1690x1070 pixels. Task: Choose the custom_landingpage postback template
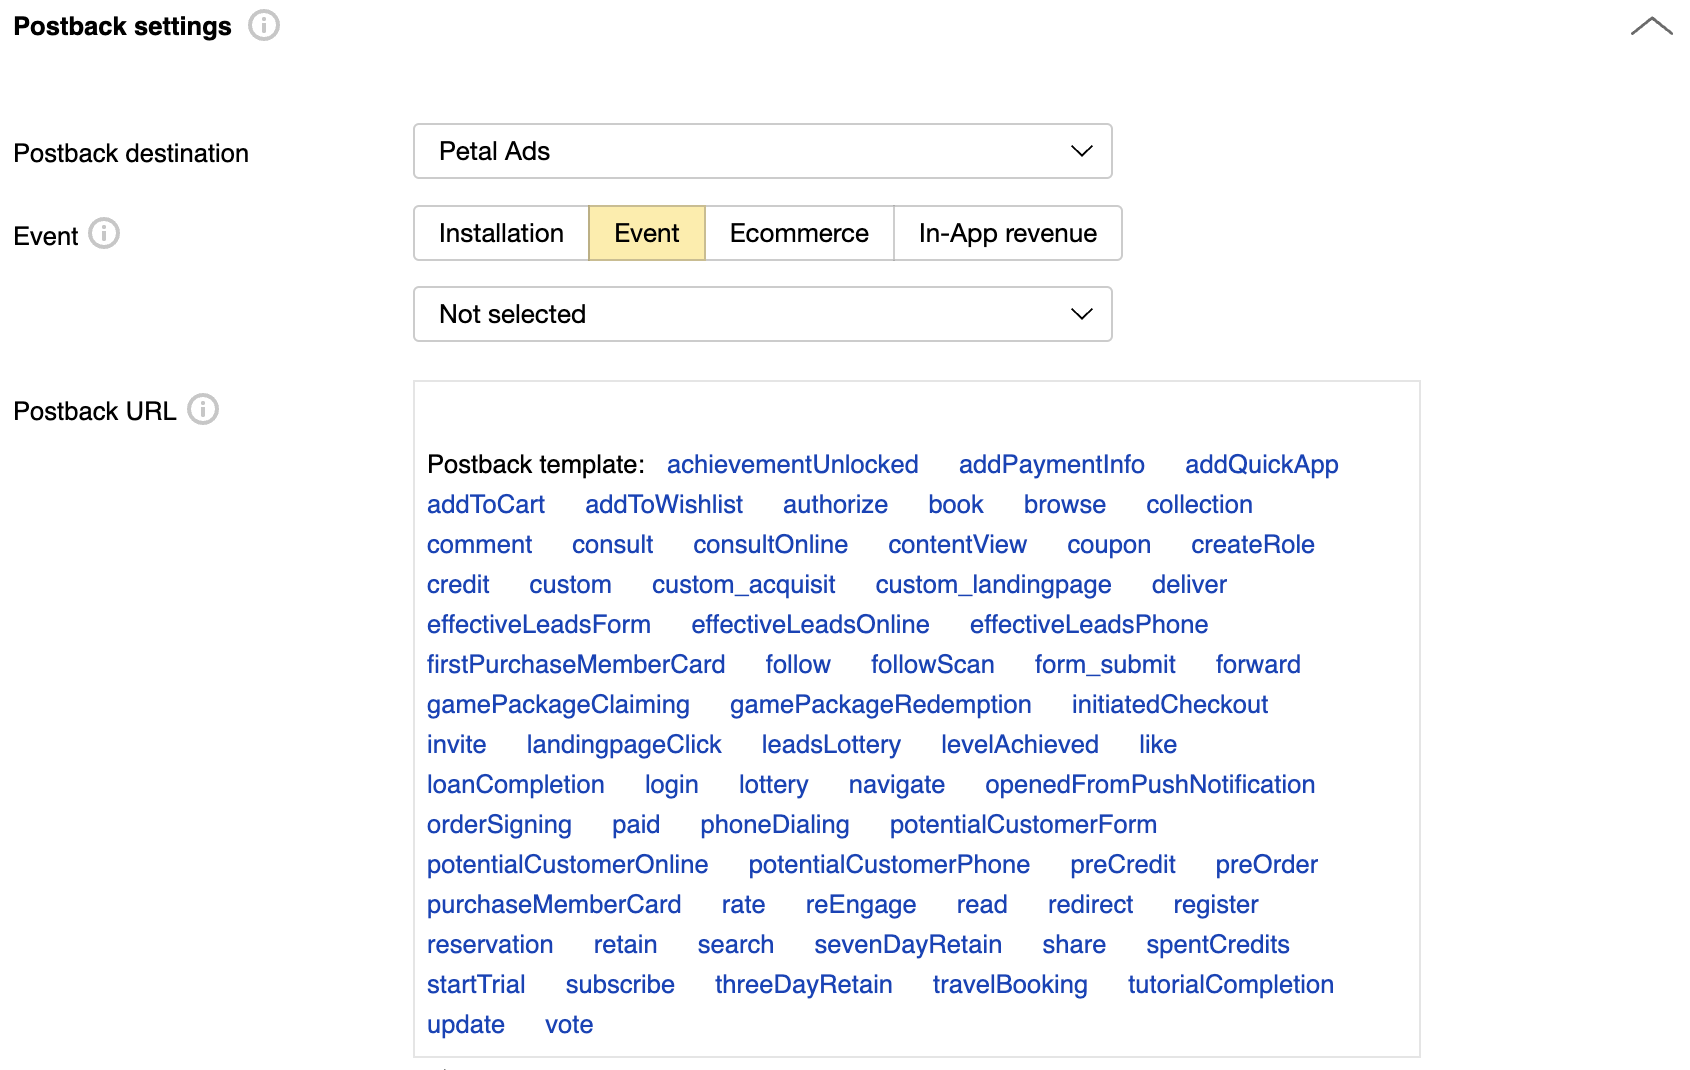tap(993, 584)
